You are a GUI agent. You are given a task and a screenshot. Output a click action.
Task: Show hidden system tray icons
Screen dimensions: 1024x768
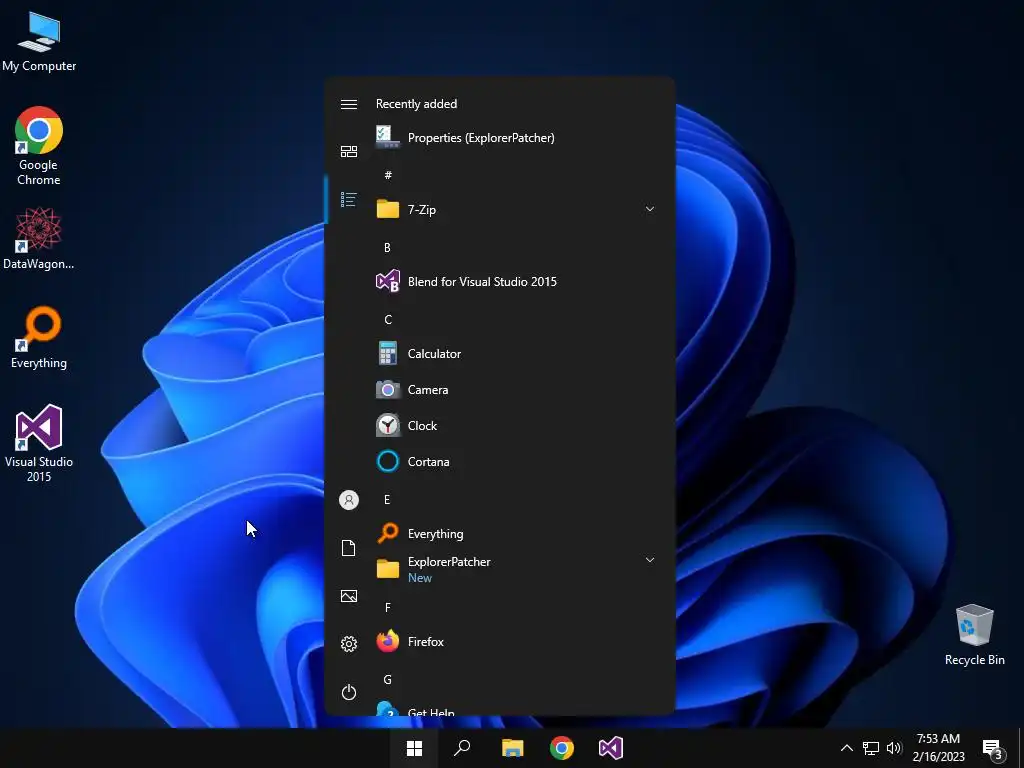846,748
